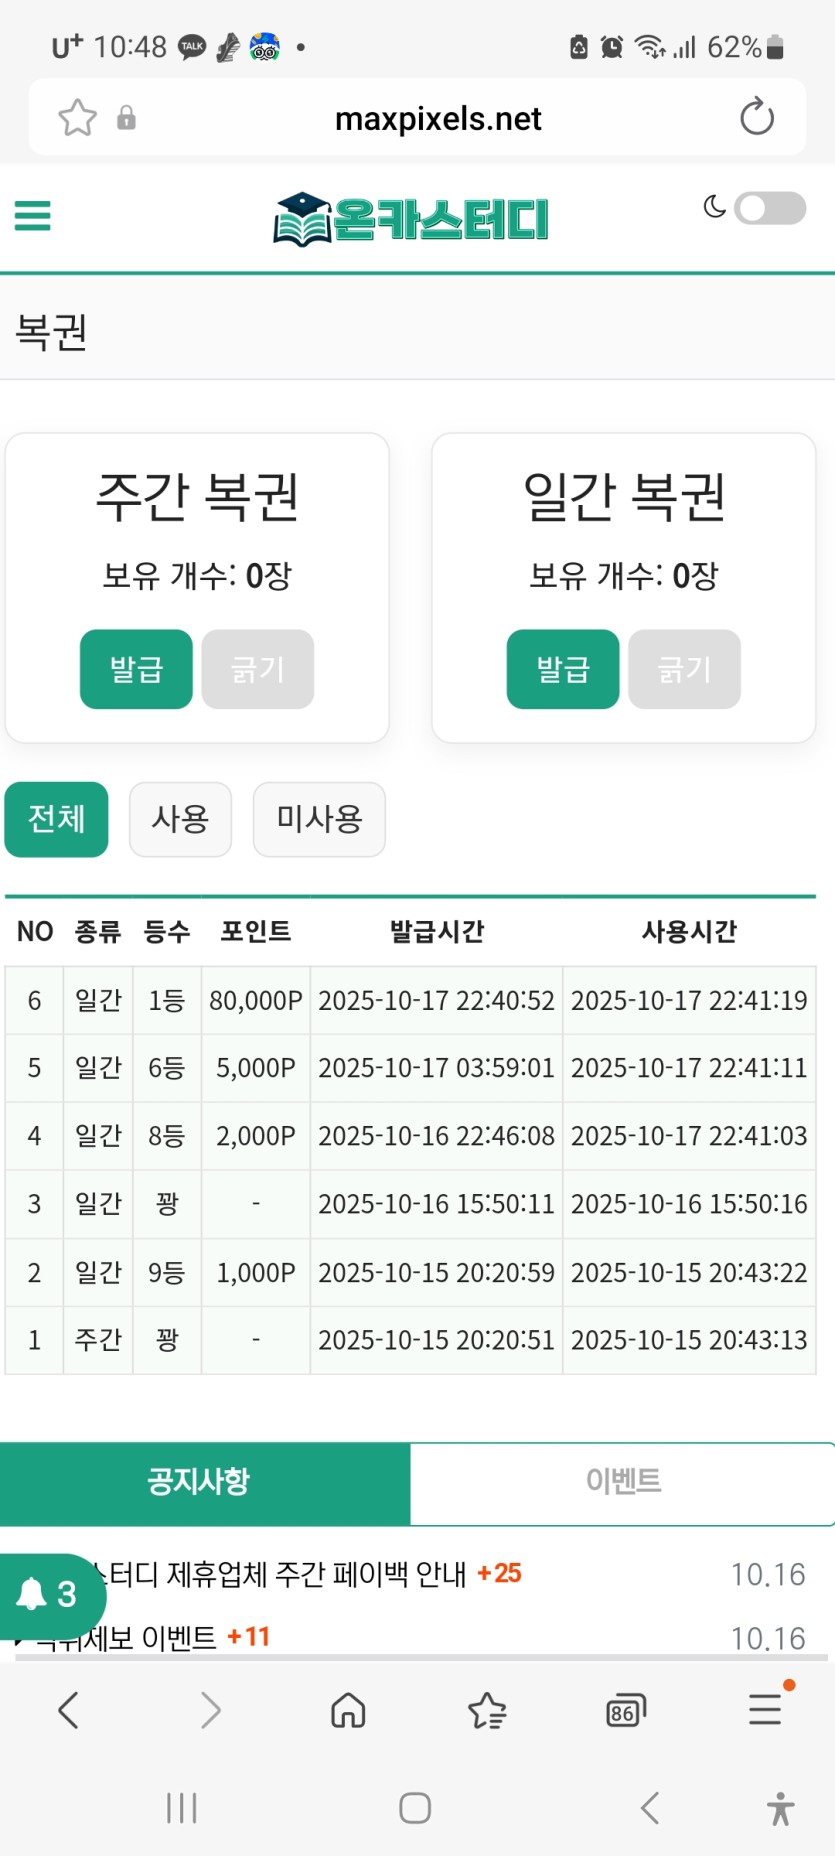Open the browser tools menu
The width and height of the screenshot is (835, 1856).
pos(765,1710)
